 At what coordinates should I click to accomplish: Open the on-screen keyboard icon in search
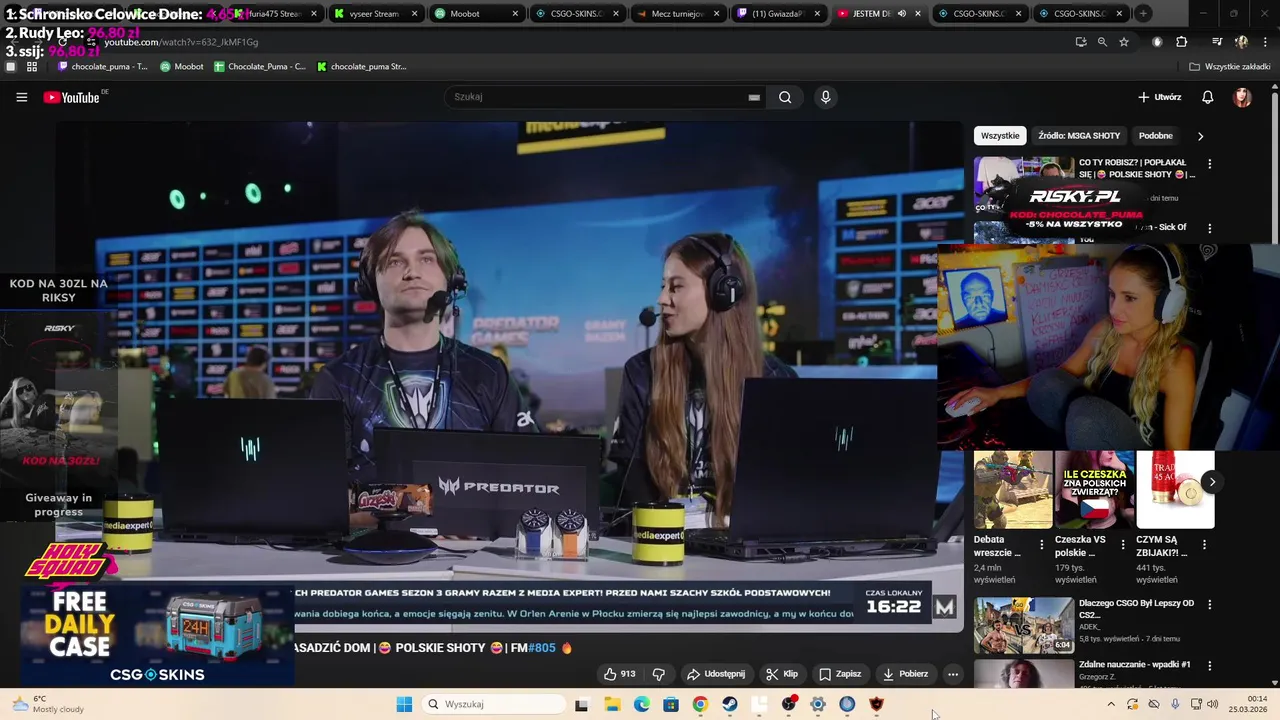click(x=754, y=97)
